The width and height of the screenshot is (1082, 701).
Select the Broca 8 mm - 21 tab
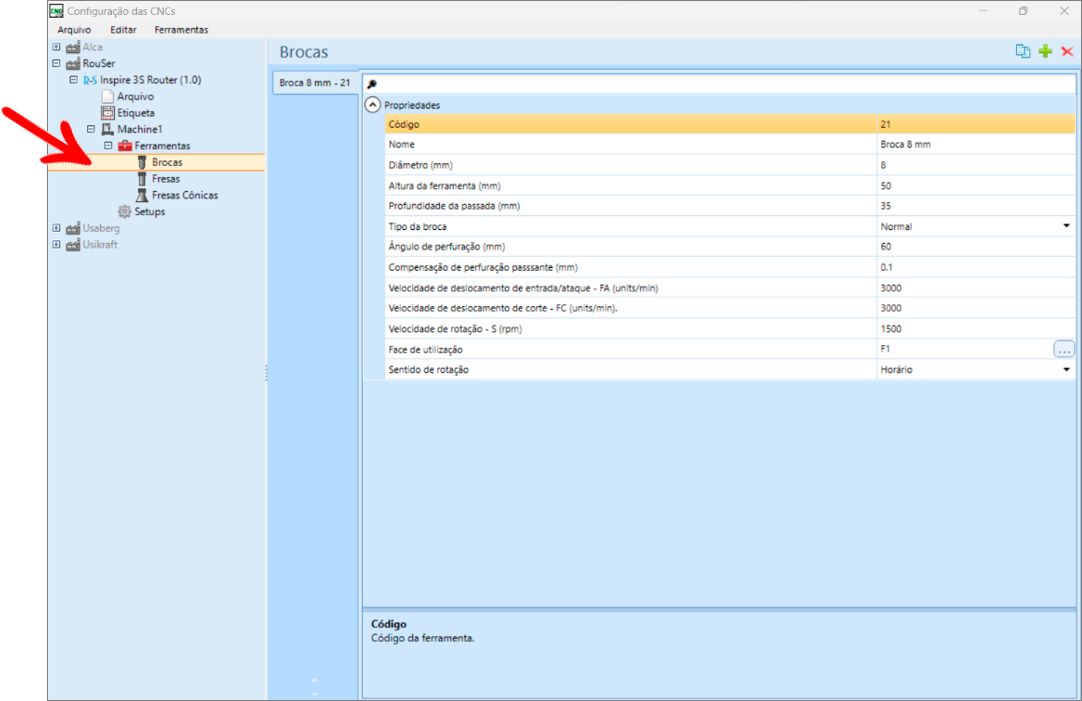314,83
